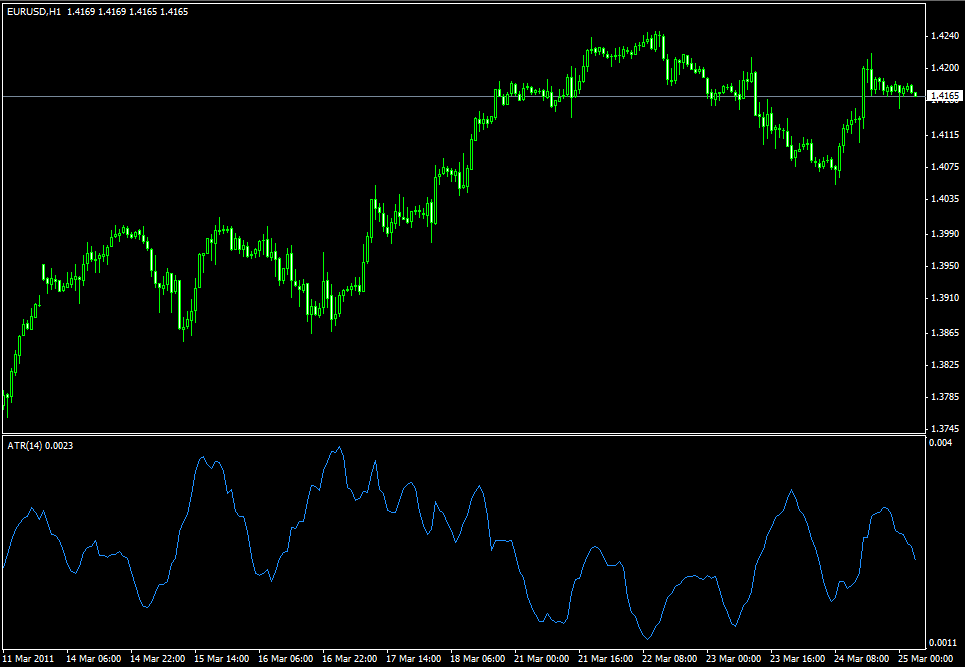Click the 24 Mar 08:00 time label

click(862, 658)
